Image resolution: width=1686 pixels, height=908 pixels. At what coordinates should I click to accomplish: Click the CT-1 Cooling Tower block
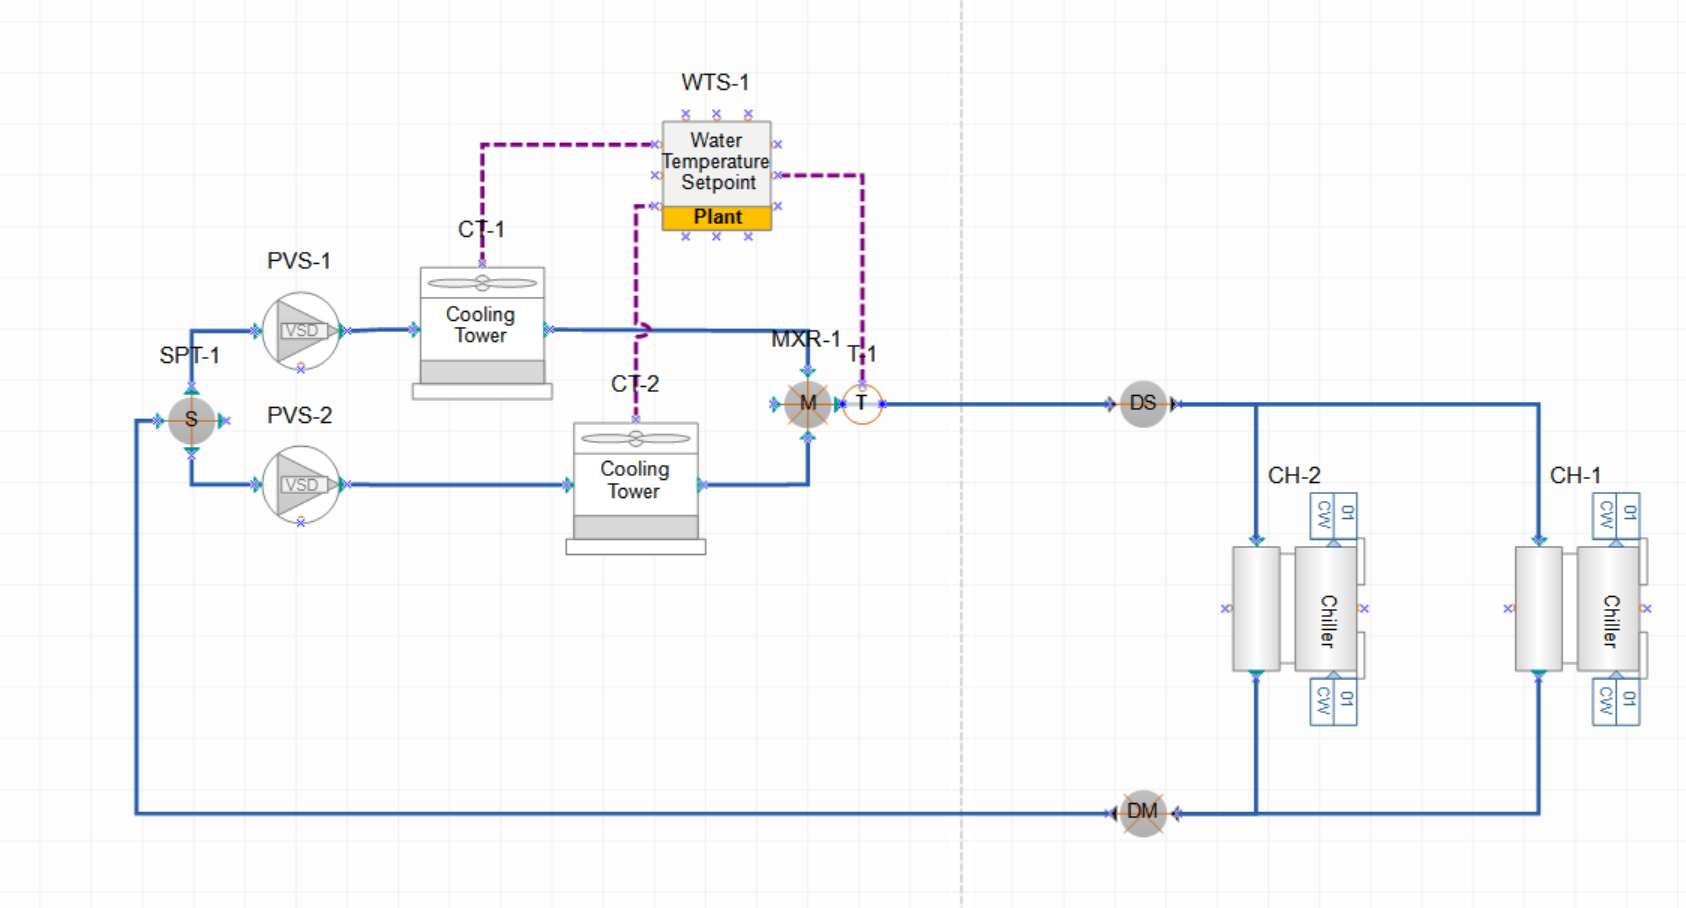pyautogui.click(x=481, y=325)
